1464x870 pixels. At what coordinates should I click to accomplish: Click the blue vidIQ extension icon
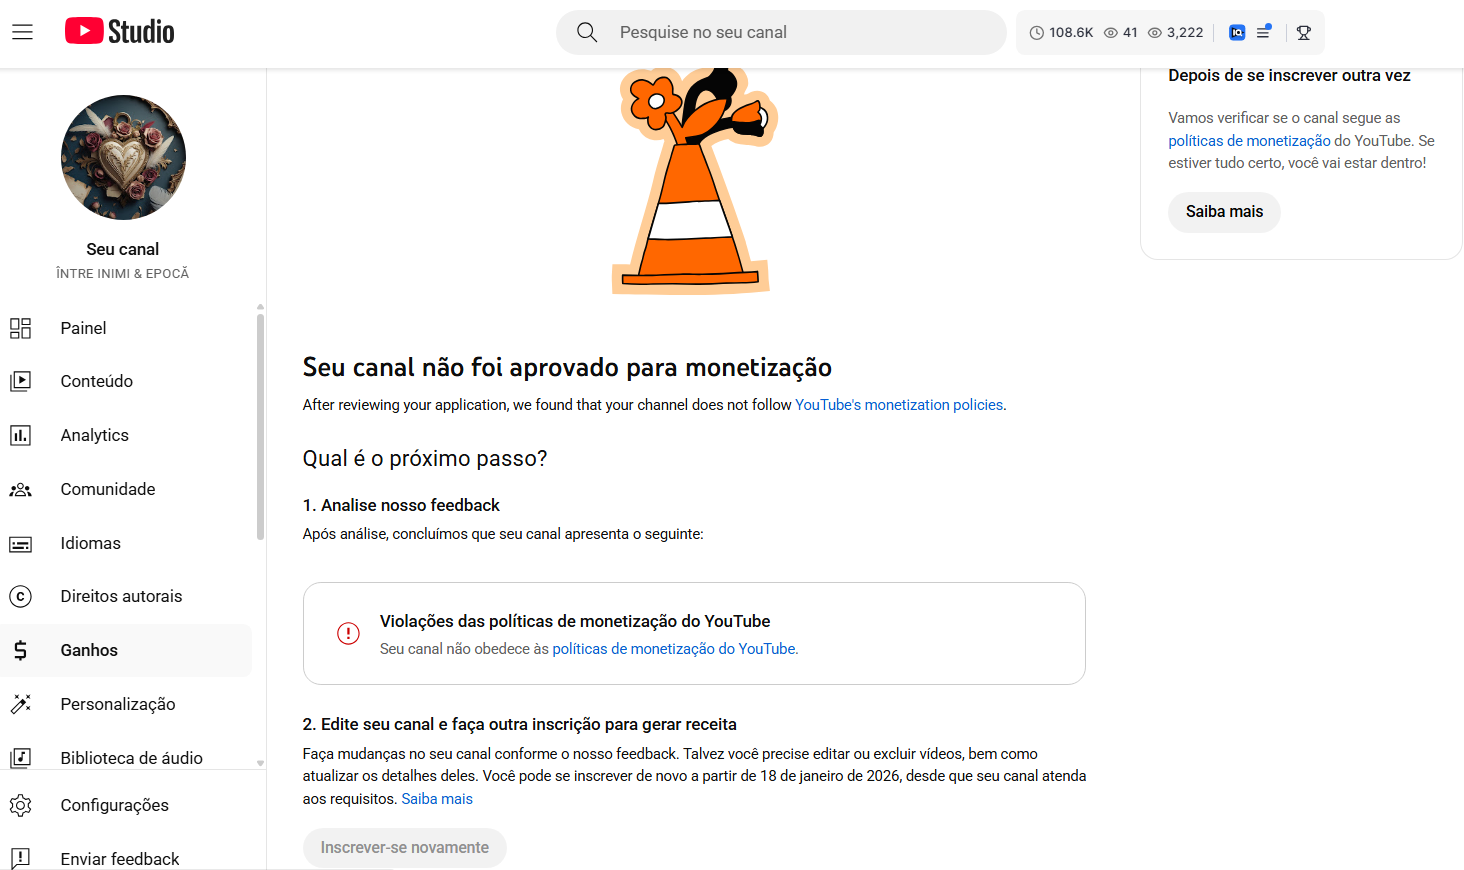click(x=1237, y=32)
